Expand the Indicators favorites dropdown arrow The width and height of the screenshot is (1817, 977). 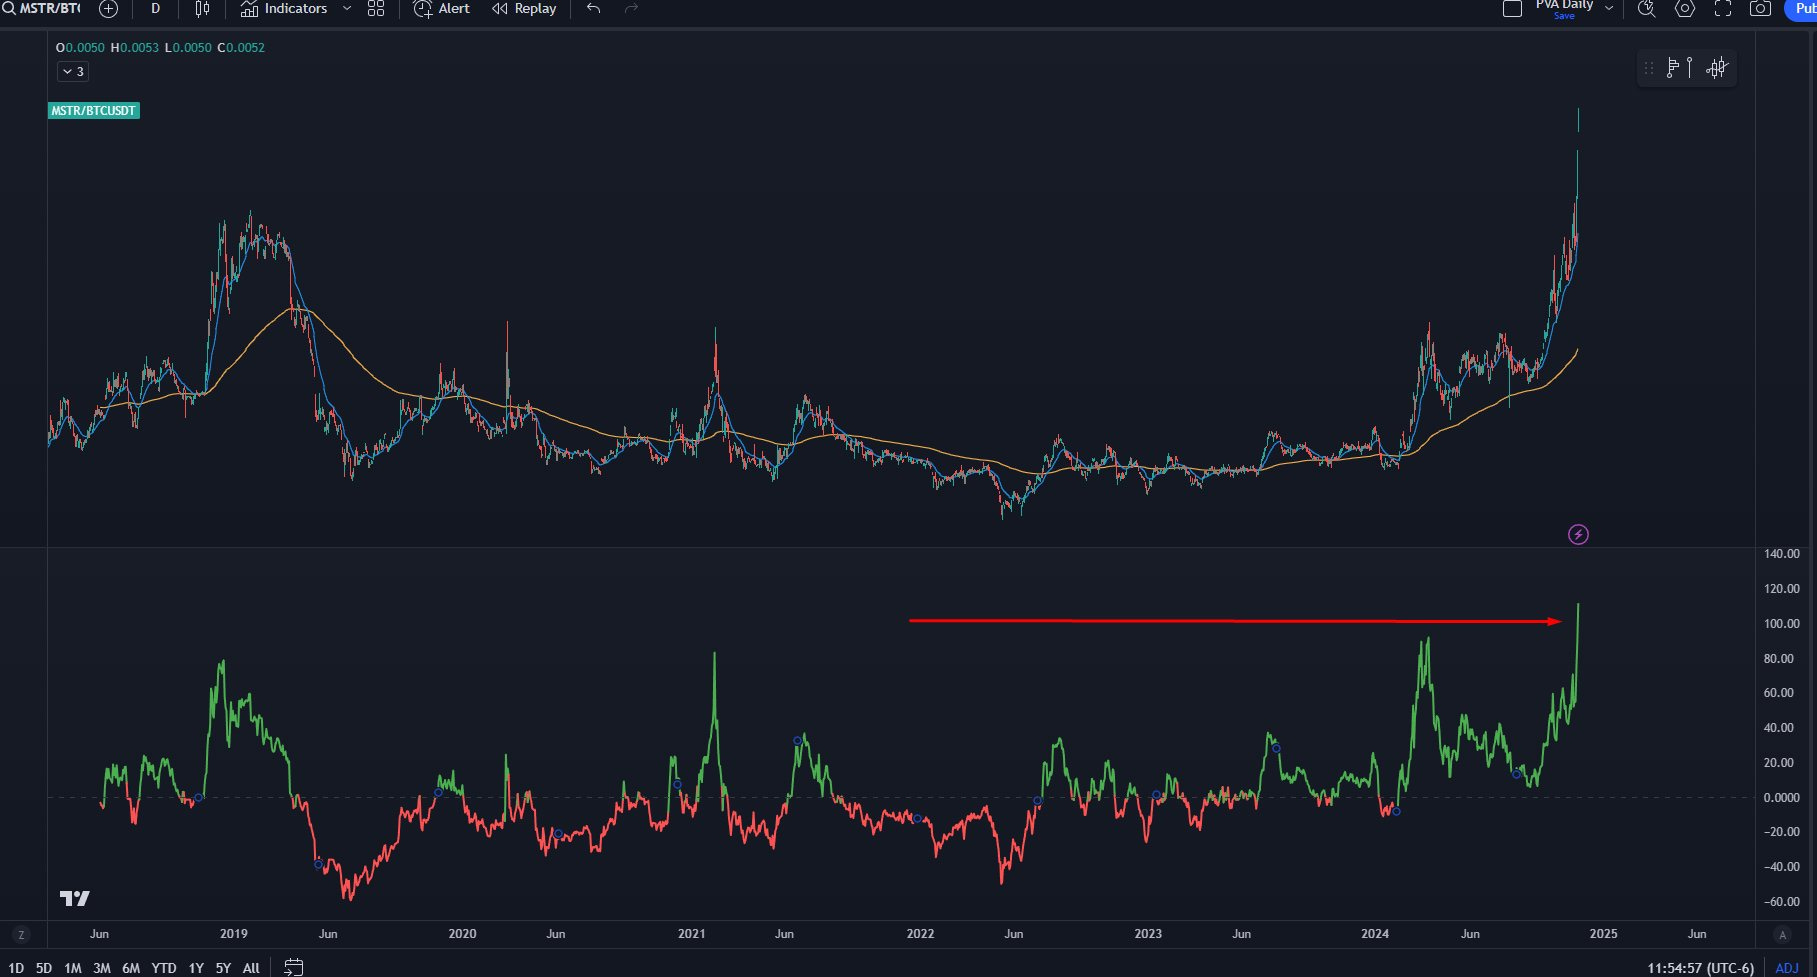pyautogui.click(x=347, y=8)
